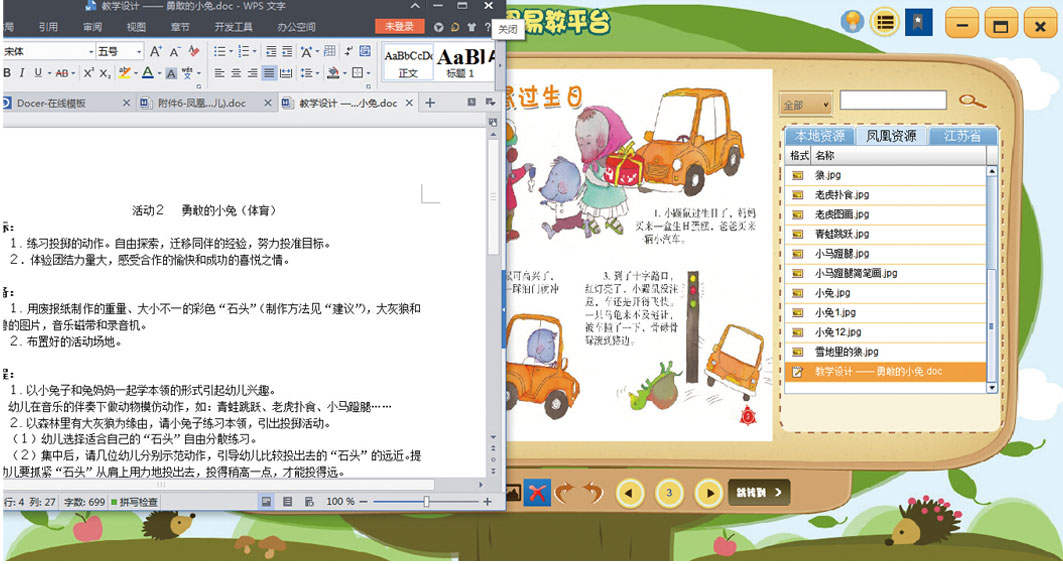Open the 章节 ribbon tab
Viewport: 1063px width, 564px height.
point(180,27)
